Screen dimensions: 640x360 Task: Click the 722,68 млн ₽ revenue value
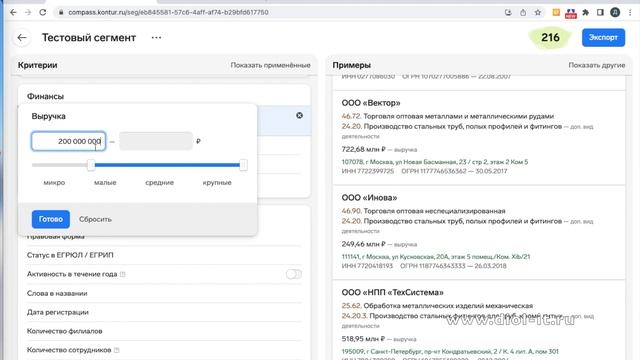364,149
